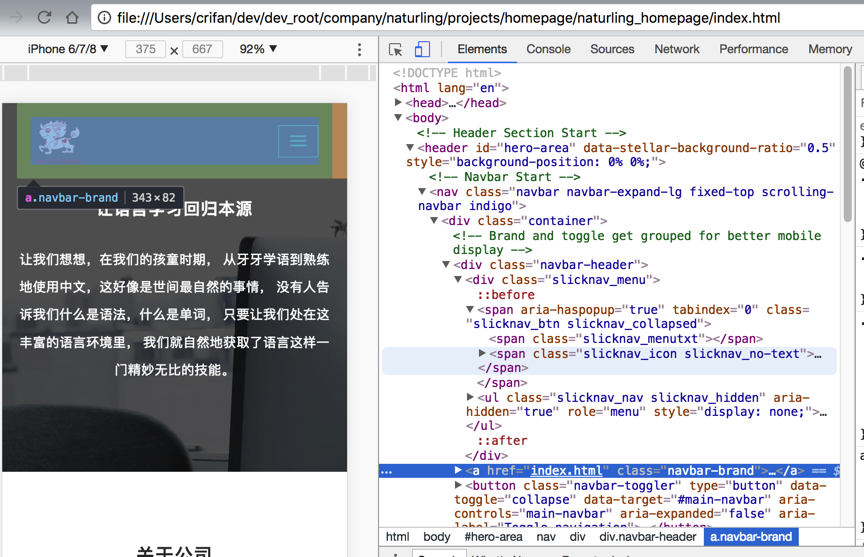
Task: Select div.navbar-header in the breadcrumb
Action: click(647, 537)
